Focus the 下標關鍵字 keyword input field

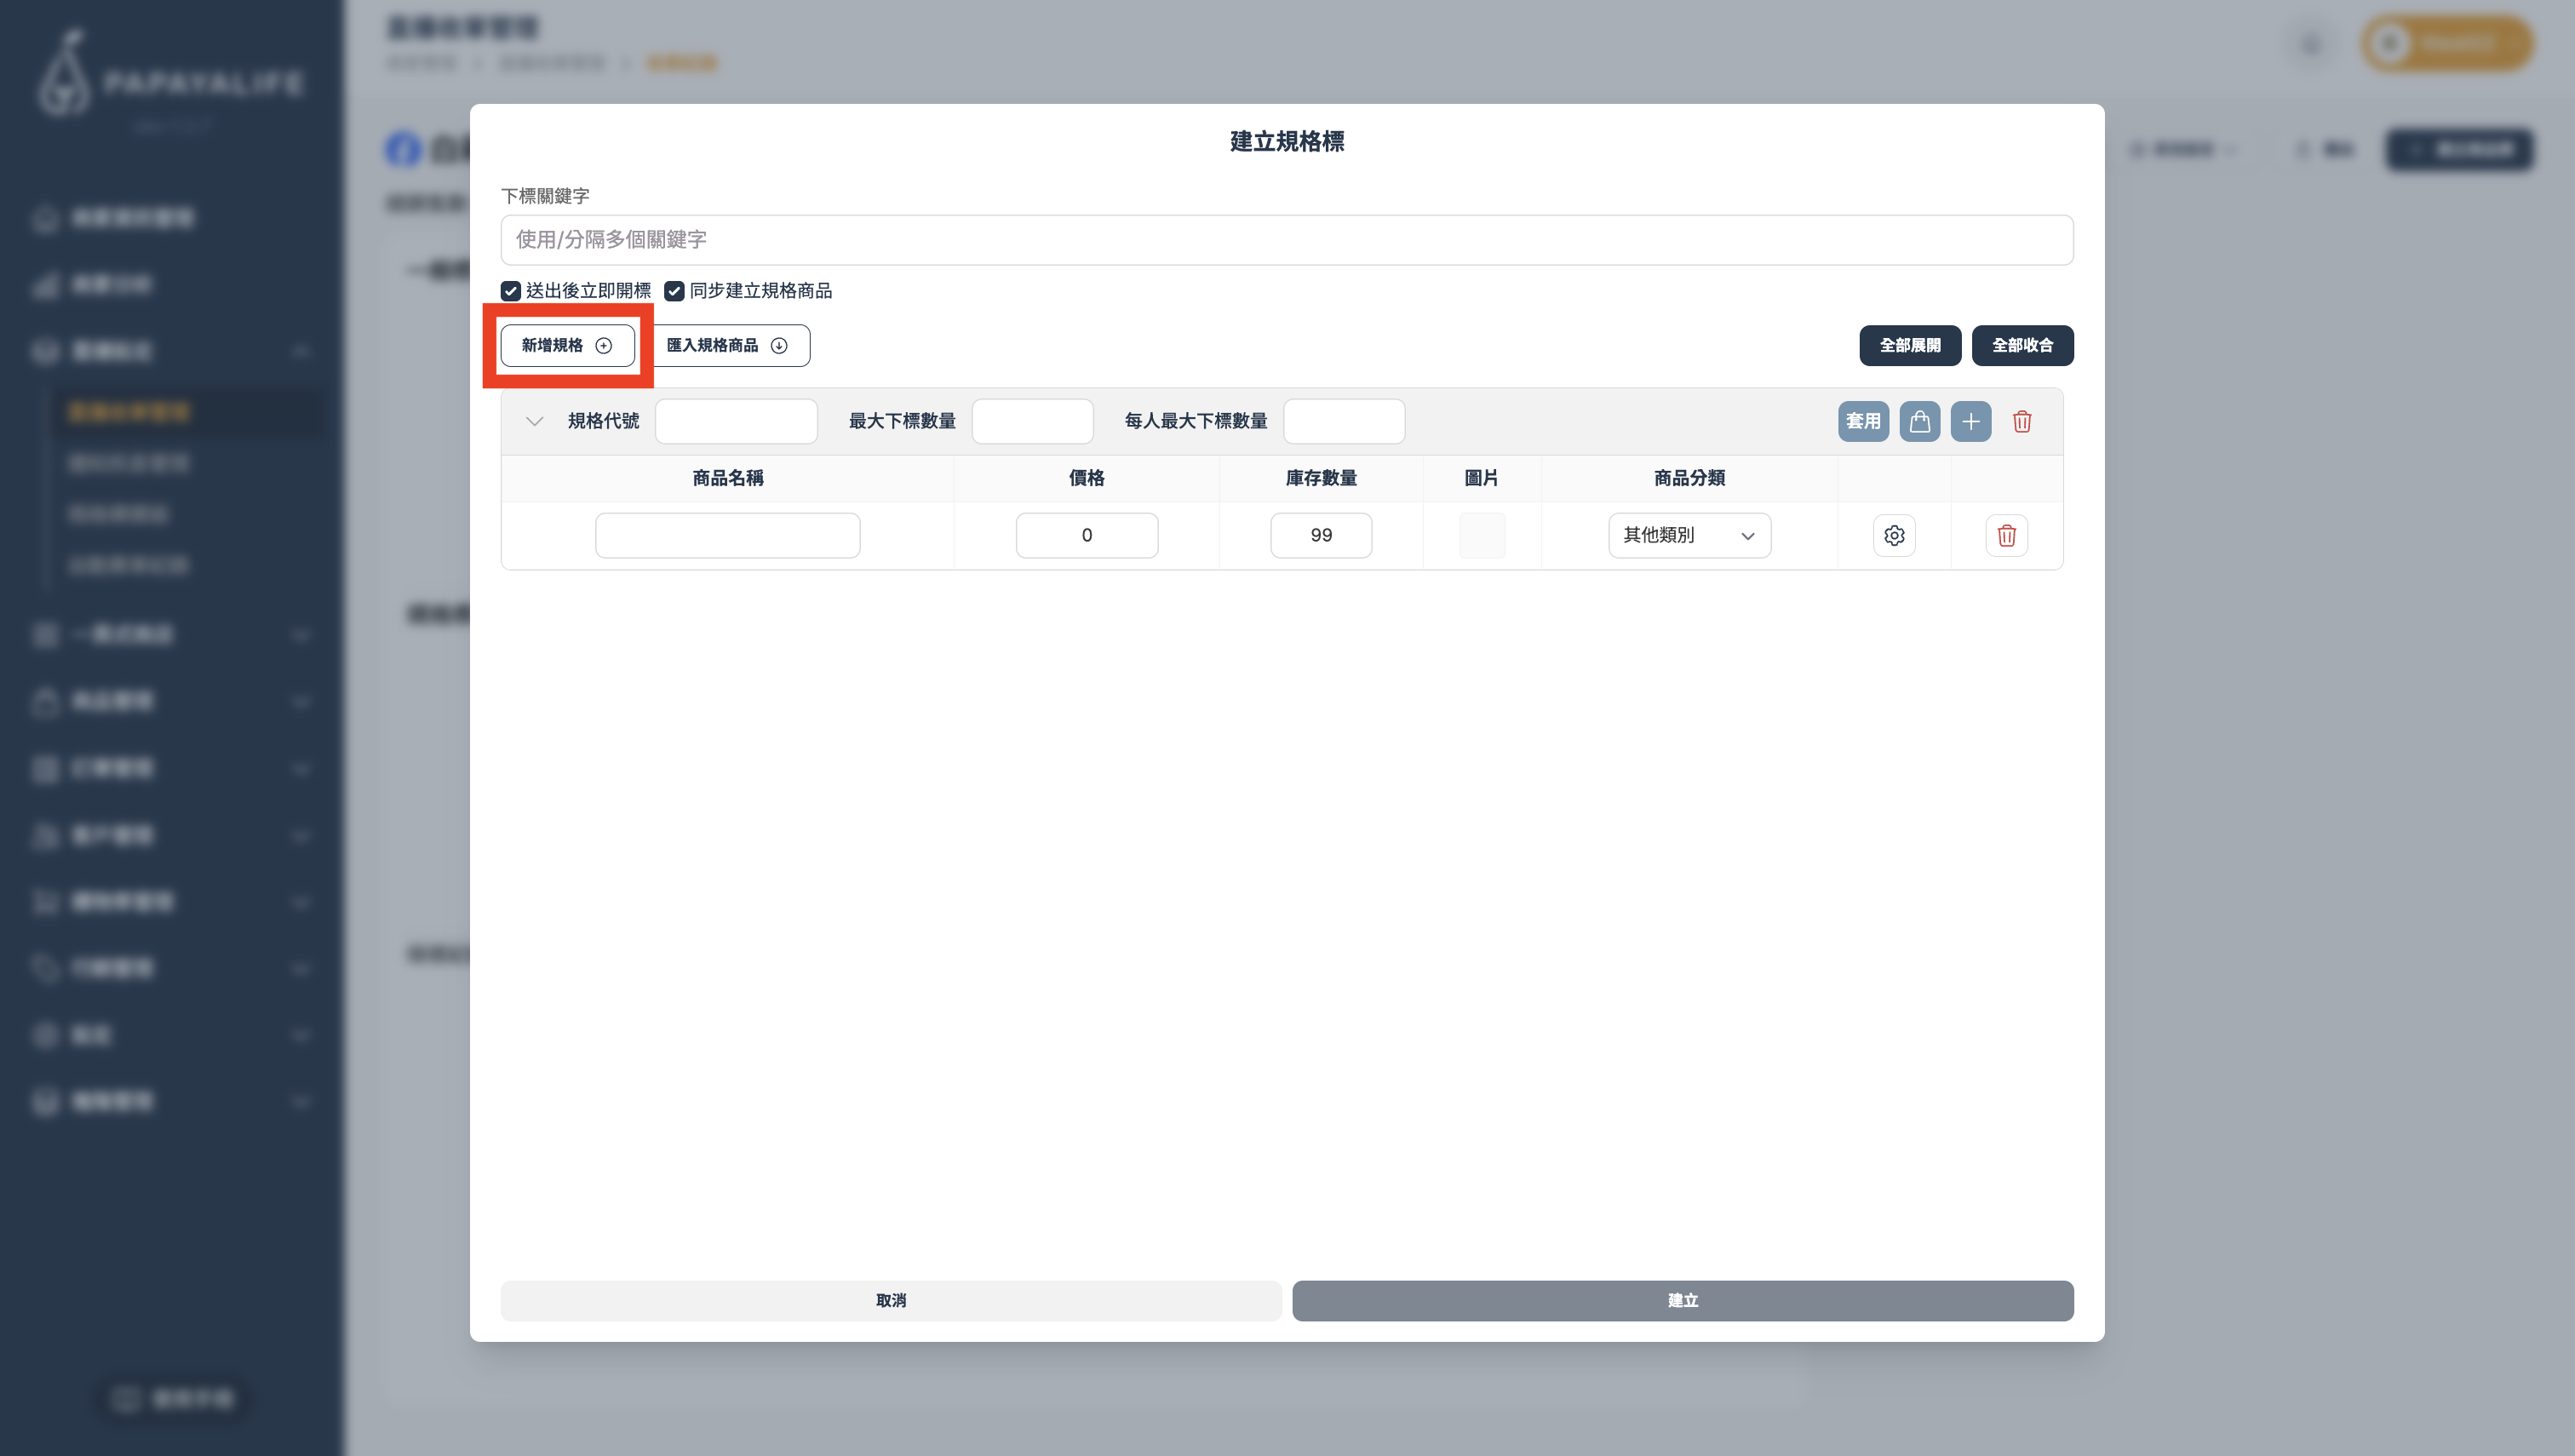1286,240
